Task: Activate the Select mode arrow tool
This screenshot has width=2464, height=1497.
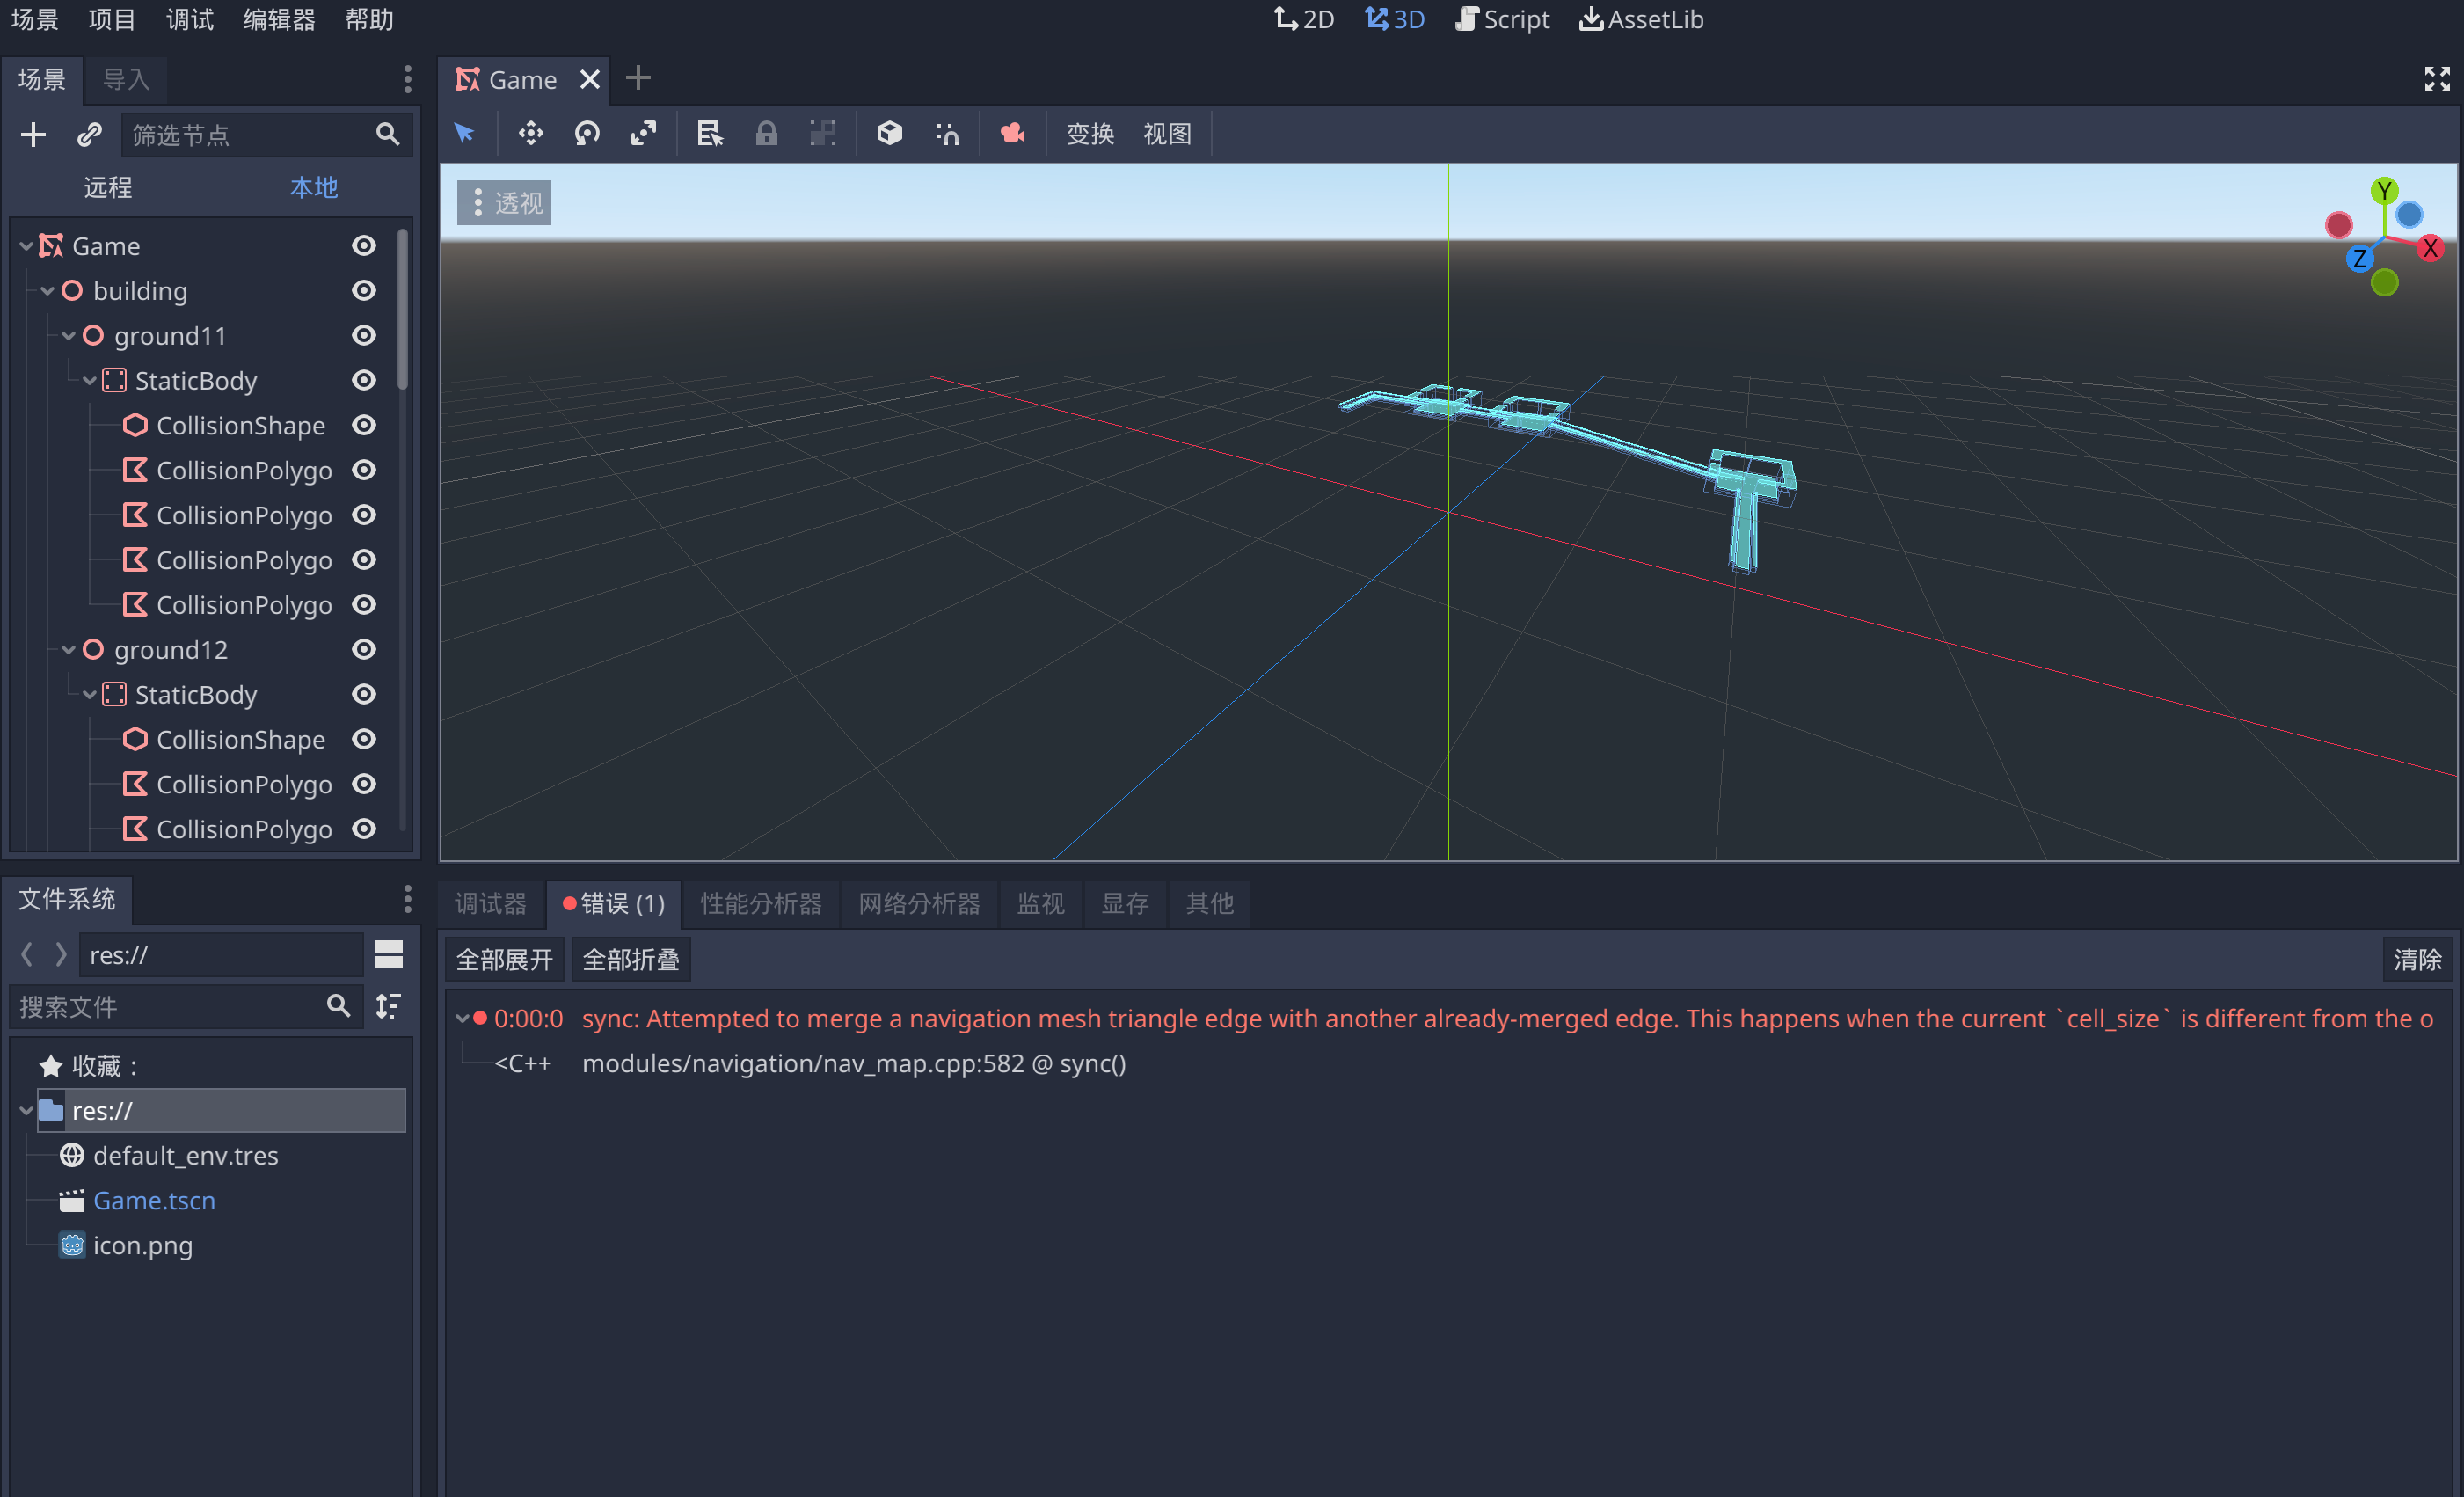Action: click(465, 133)
